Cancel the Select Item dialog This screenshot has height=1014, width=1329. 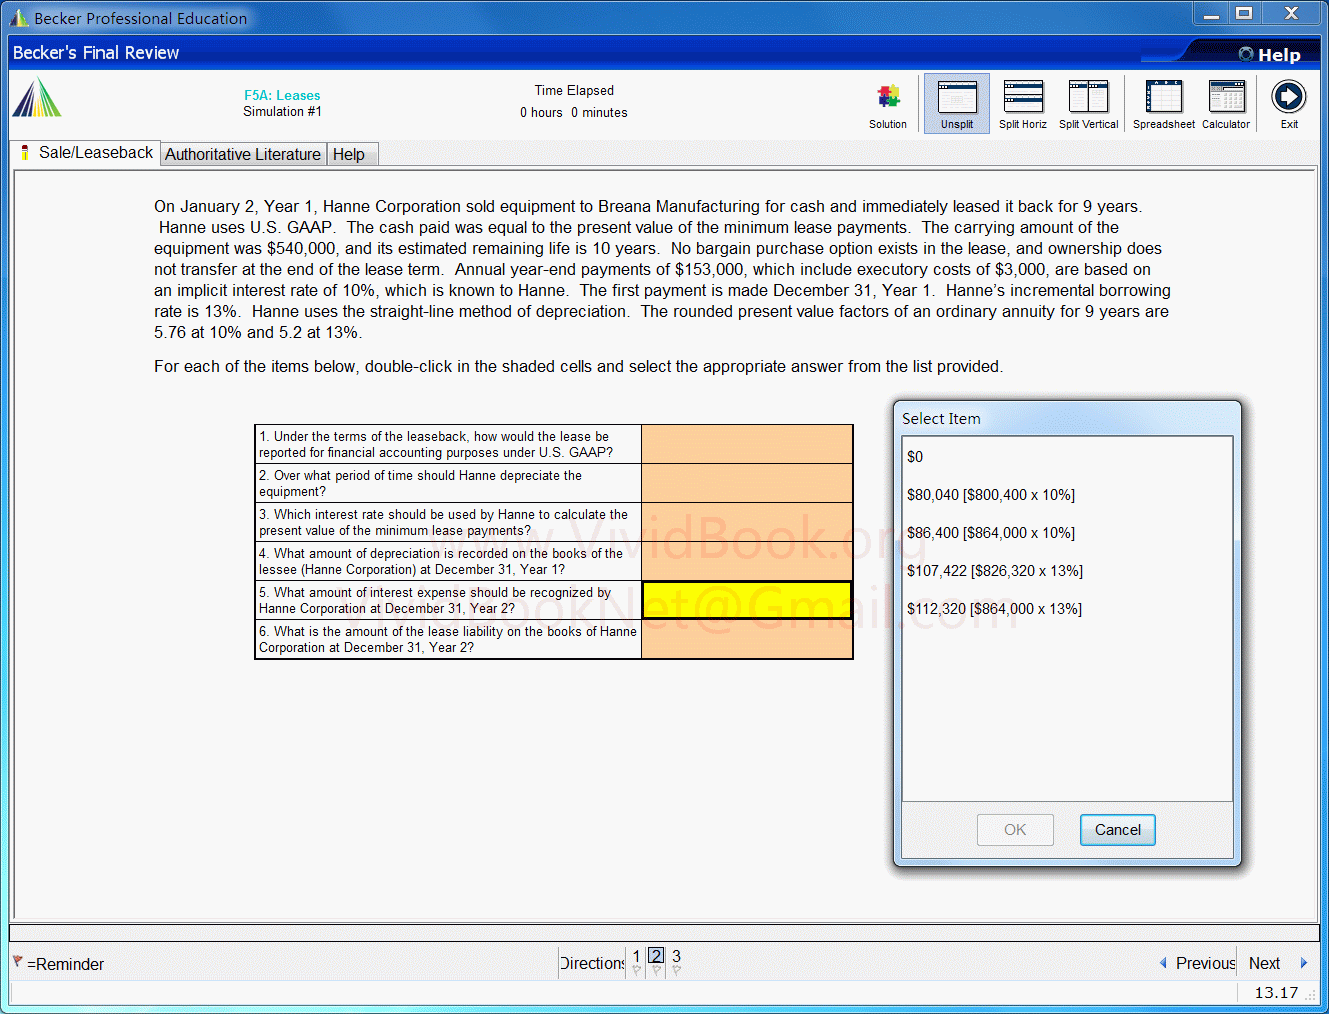pyautogui.click(x=1117, y=830)
